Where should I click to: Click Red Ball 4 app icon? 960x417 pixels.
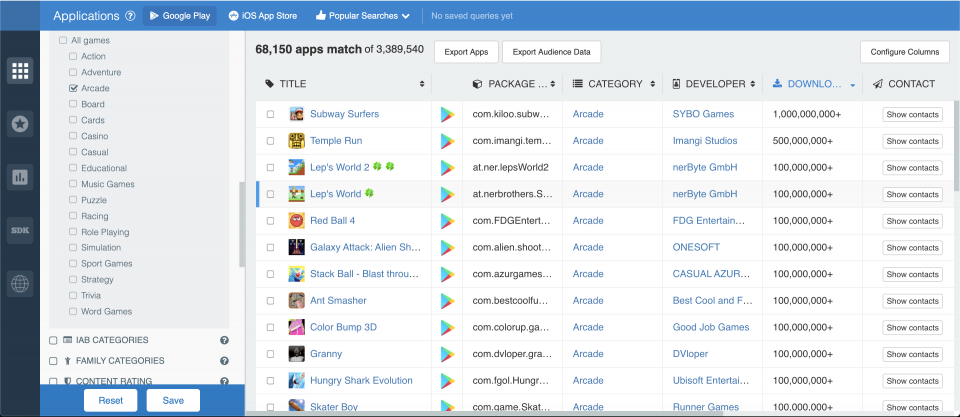point(296,220)
